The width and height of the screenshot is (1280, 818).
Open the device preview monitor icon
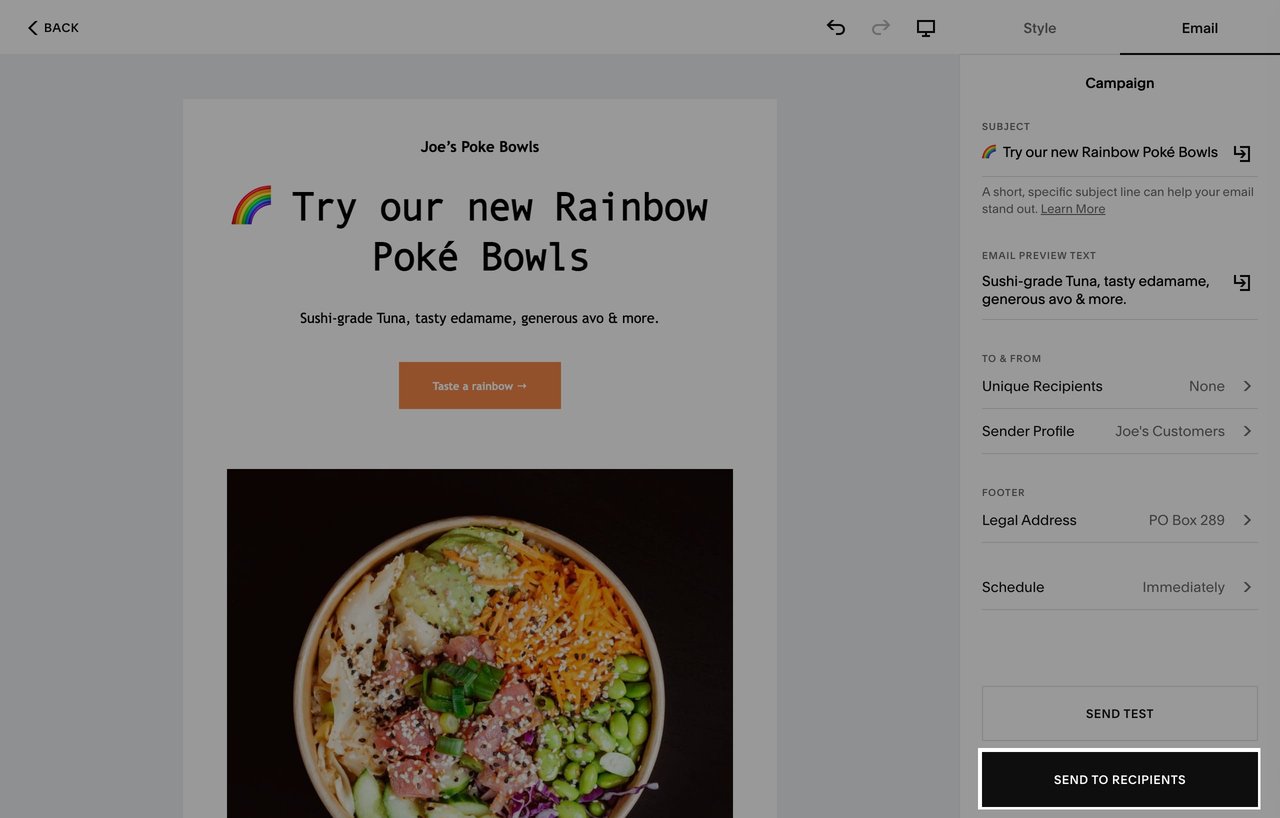(925, 27)
